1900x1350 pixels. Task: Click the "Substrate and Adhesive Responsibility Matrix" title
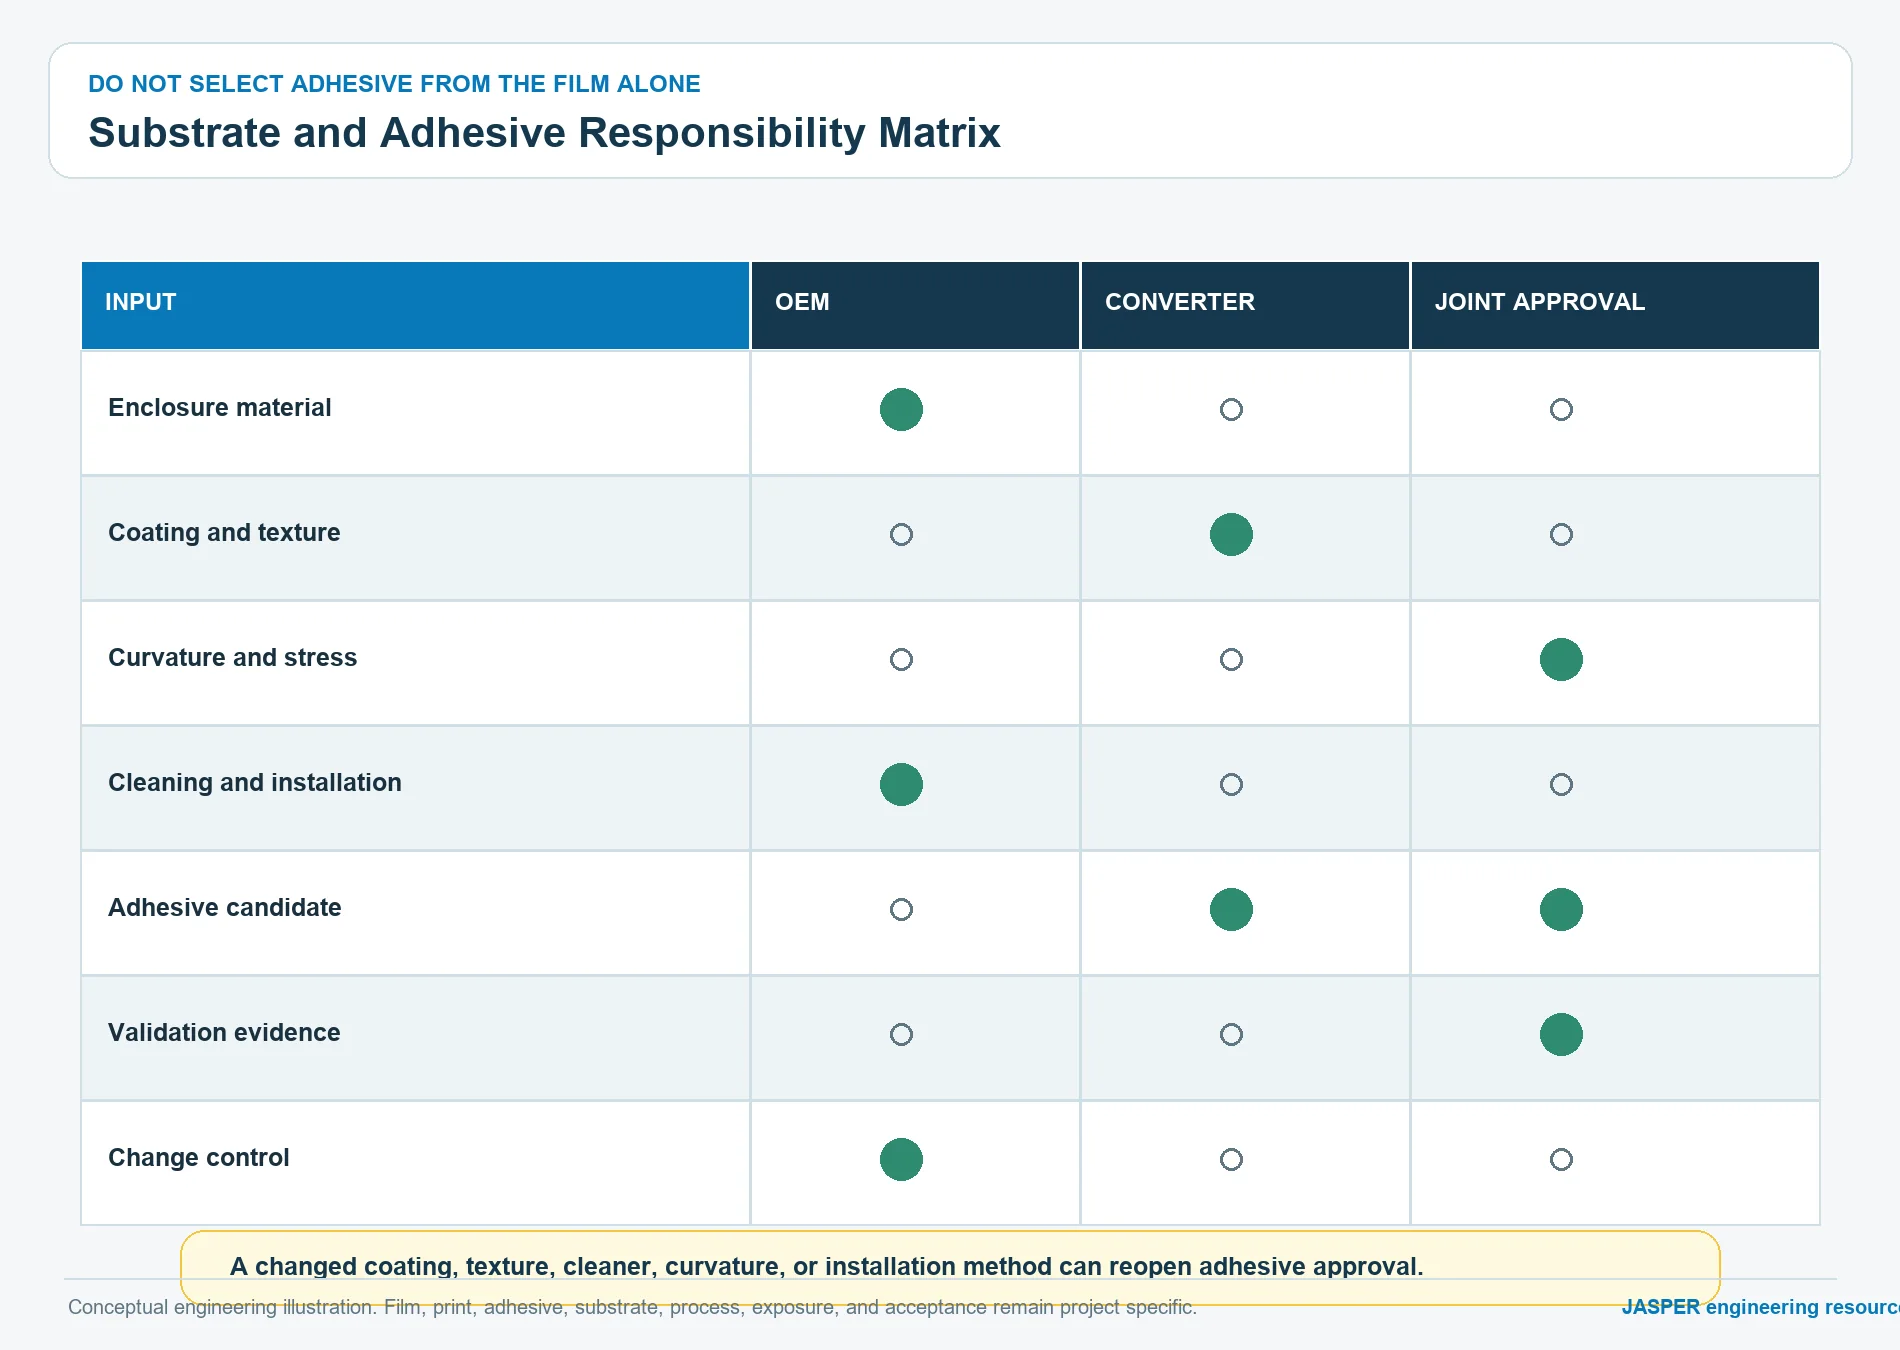[x=544, y=133]
